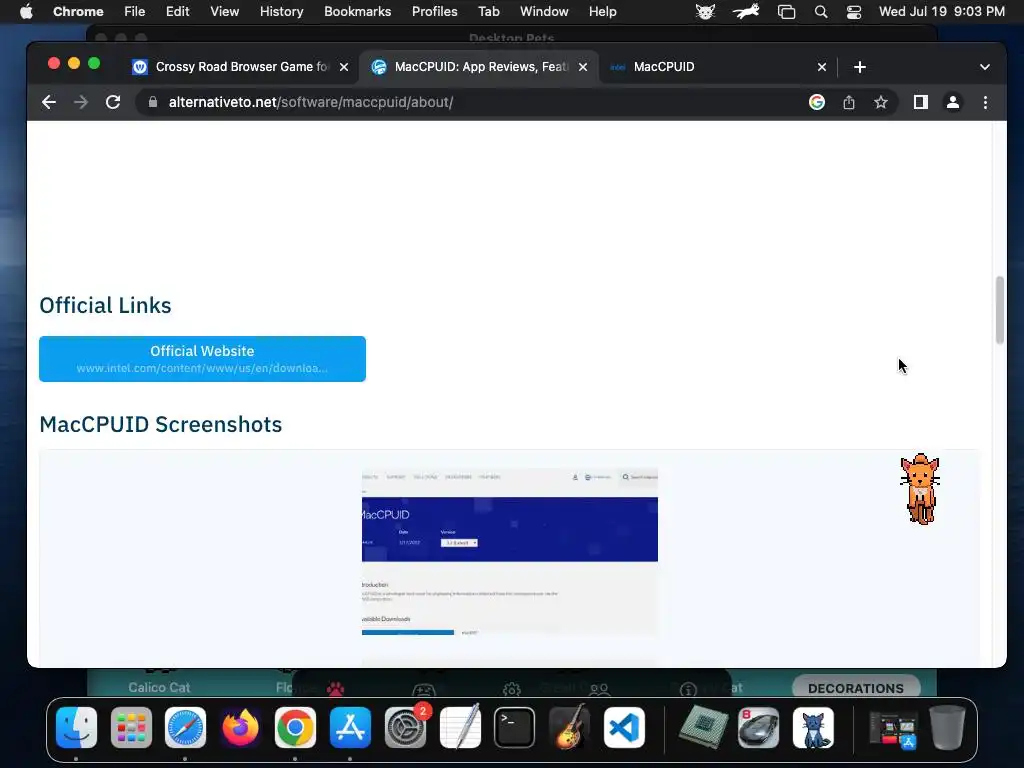The height and width of the screenshot is (768, 1024).
Task: Open the Chrome application menu
Action: [x=78, y=12]
